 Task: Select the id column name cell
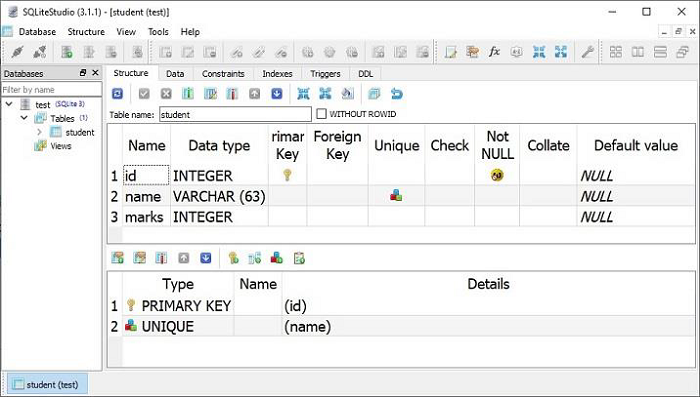146,176
